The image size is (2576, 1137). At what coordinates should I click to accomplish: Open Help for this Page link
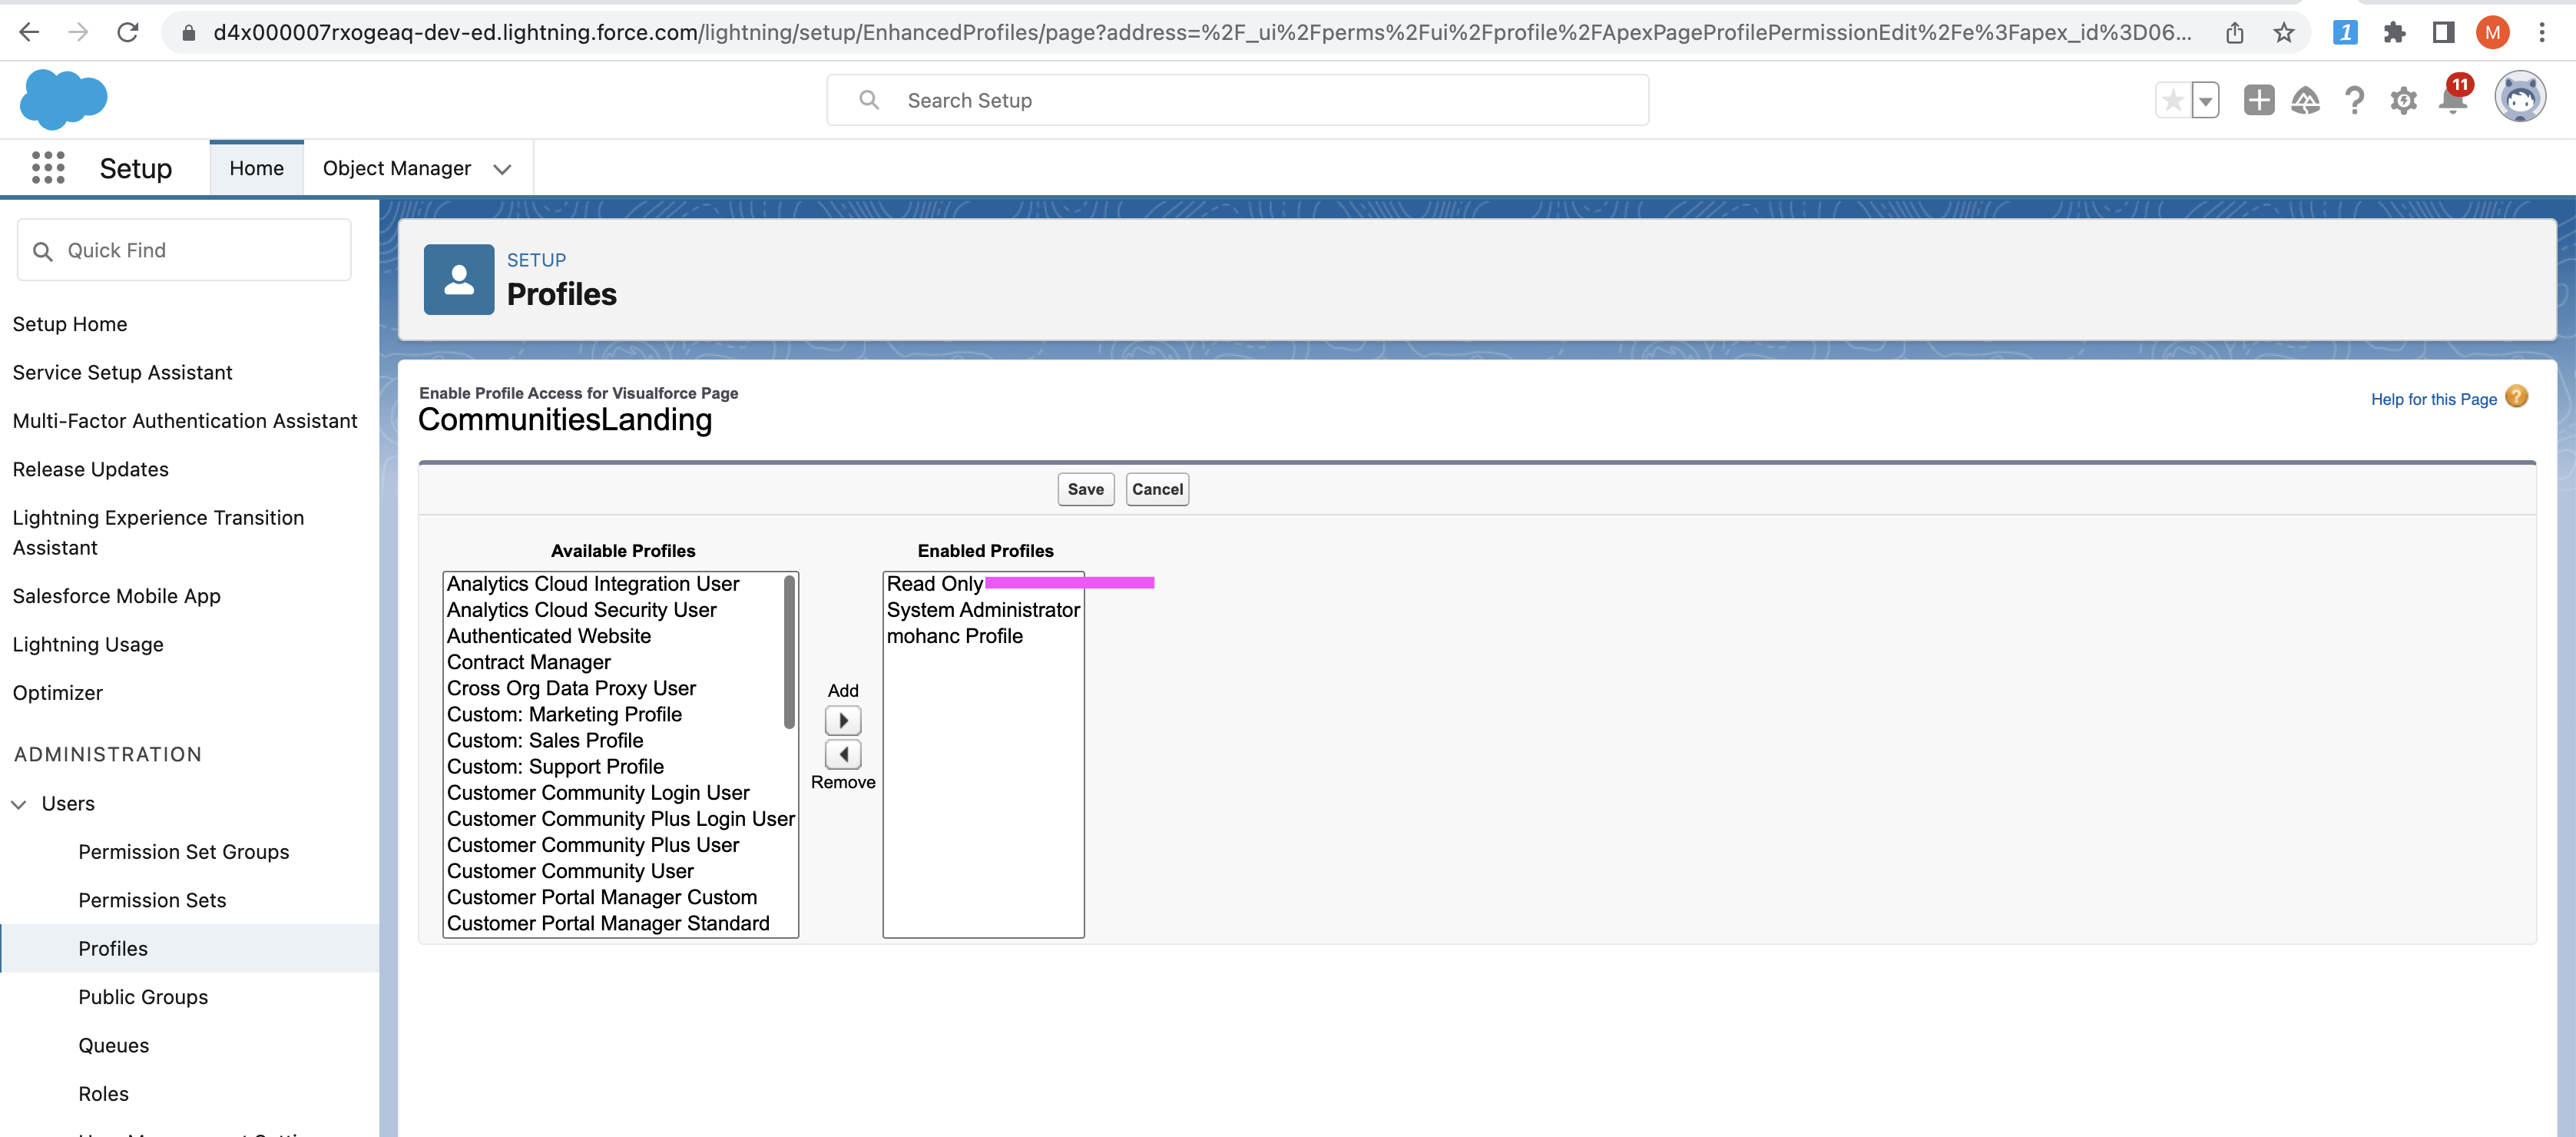2433,399
